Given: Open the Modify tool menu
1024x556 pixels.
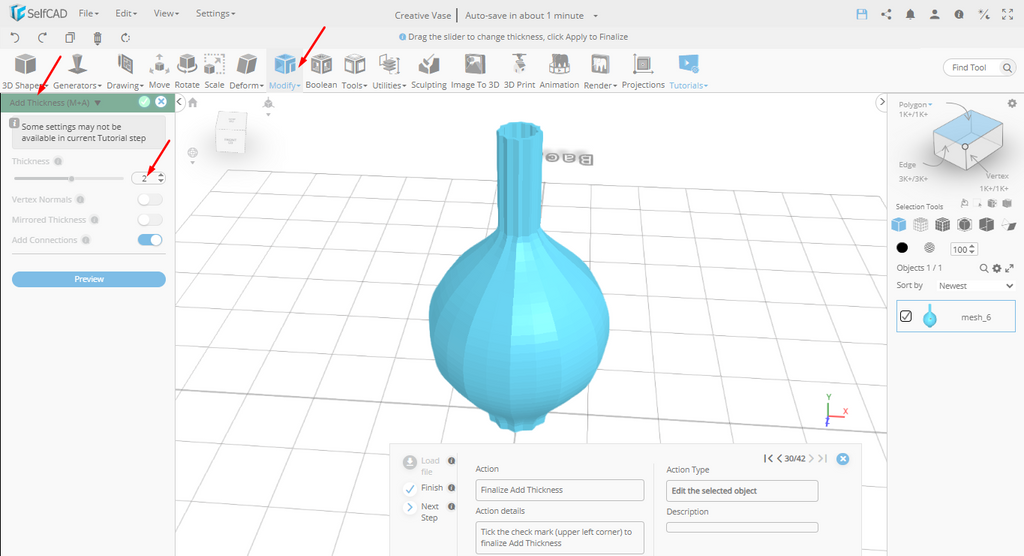Looking at the screenshot, I should (x=285, y=72).
